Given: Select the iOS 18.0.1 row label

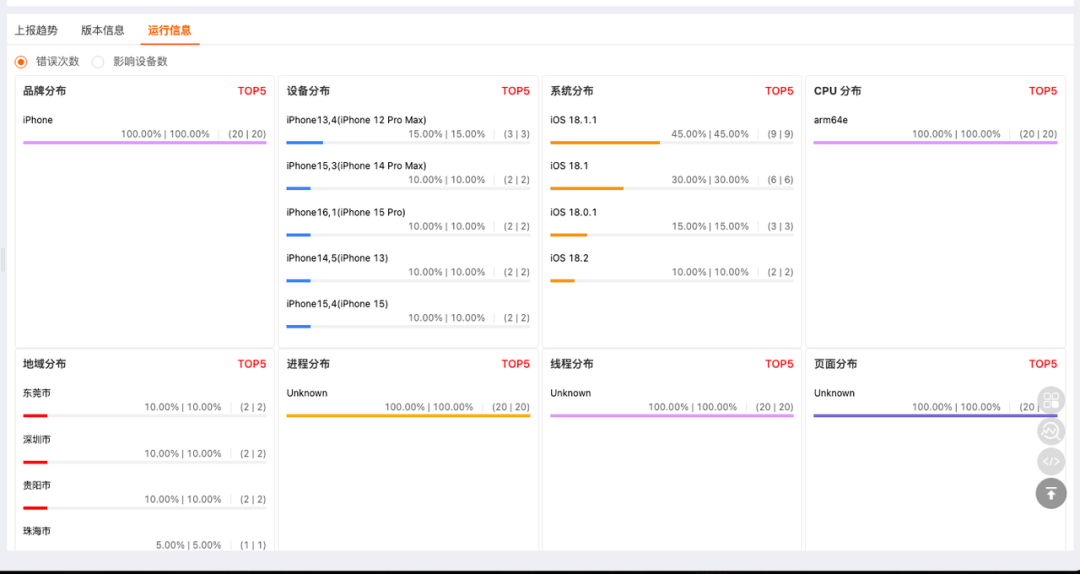Looking at the screenshot, I should pyautogui.click(x=574, y=212).
